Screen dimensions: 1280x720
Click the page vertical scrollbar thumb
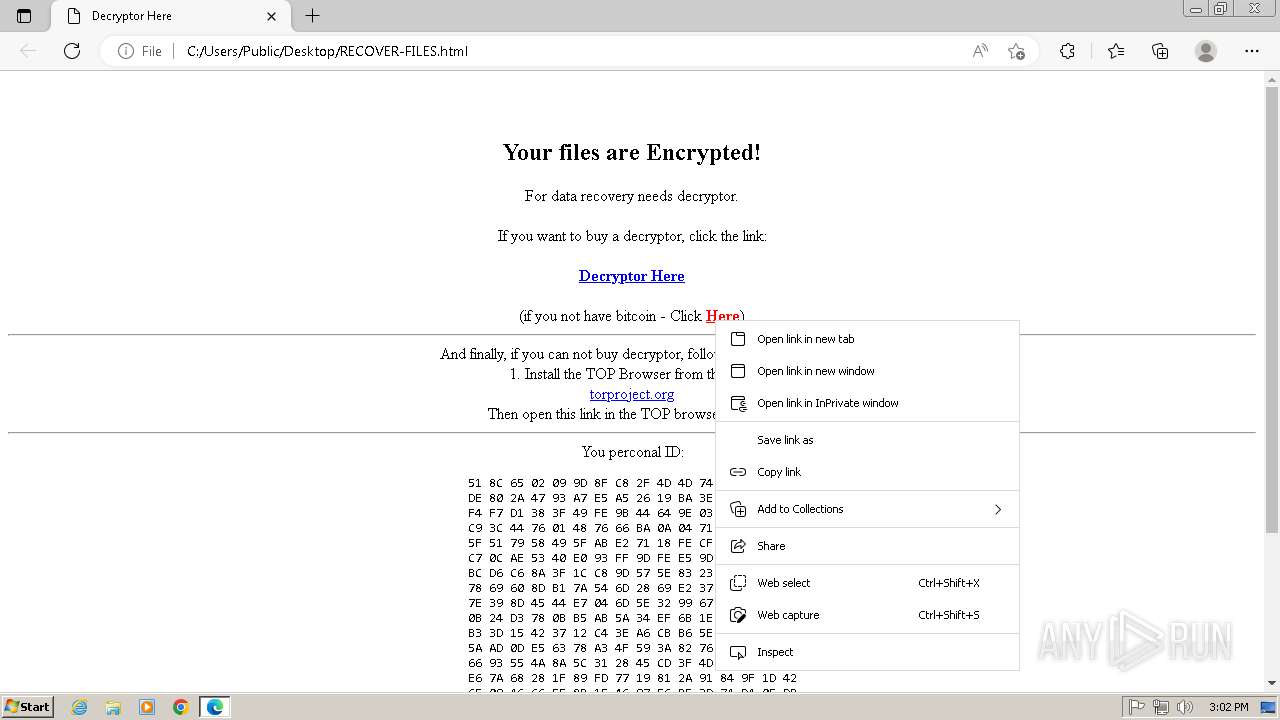pos(1272,310)
